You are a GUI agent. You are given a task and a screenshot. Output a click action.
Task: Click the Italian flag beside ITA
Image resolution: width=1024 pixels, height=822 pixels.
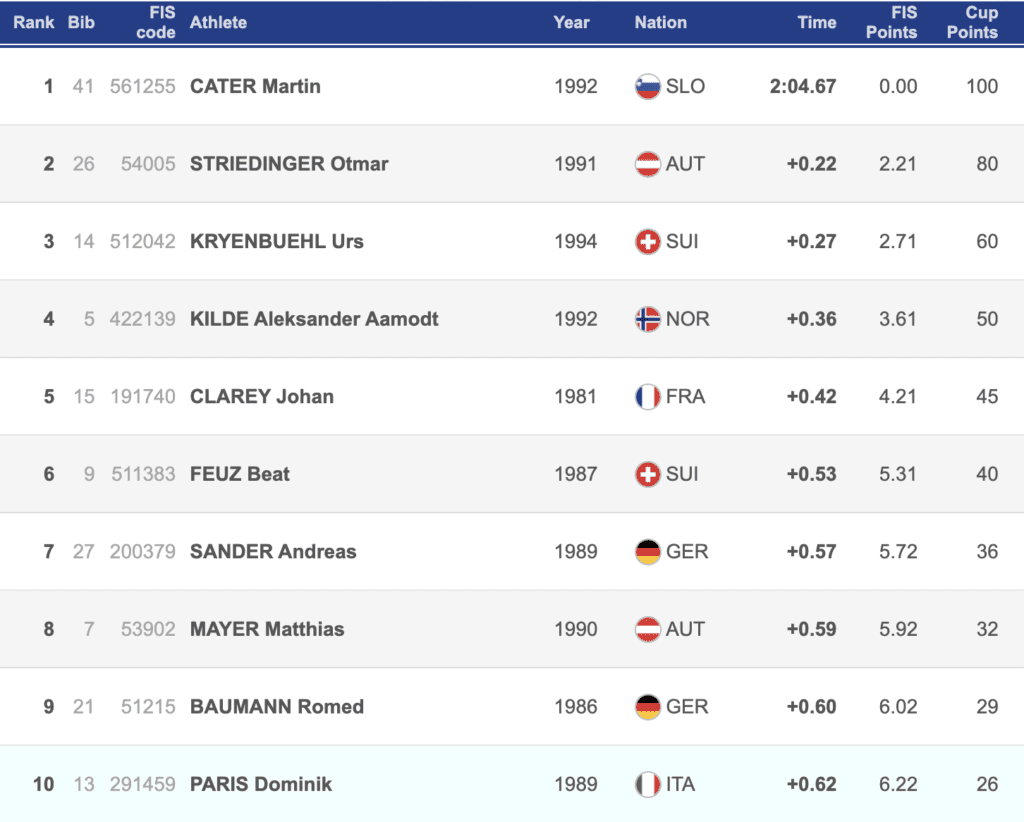tap(648, 784)
